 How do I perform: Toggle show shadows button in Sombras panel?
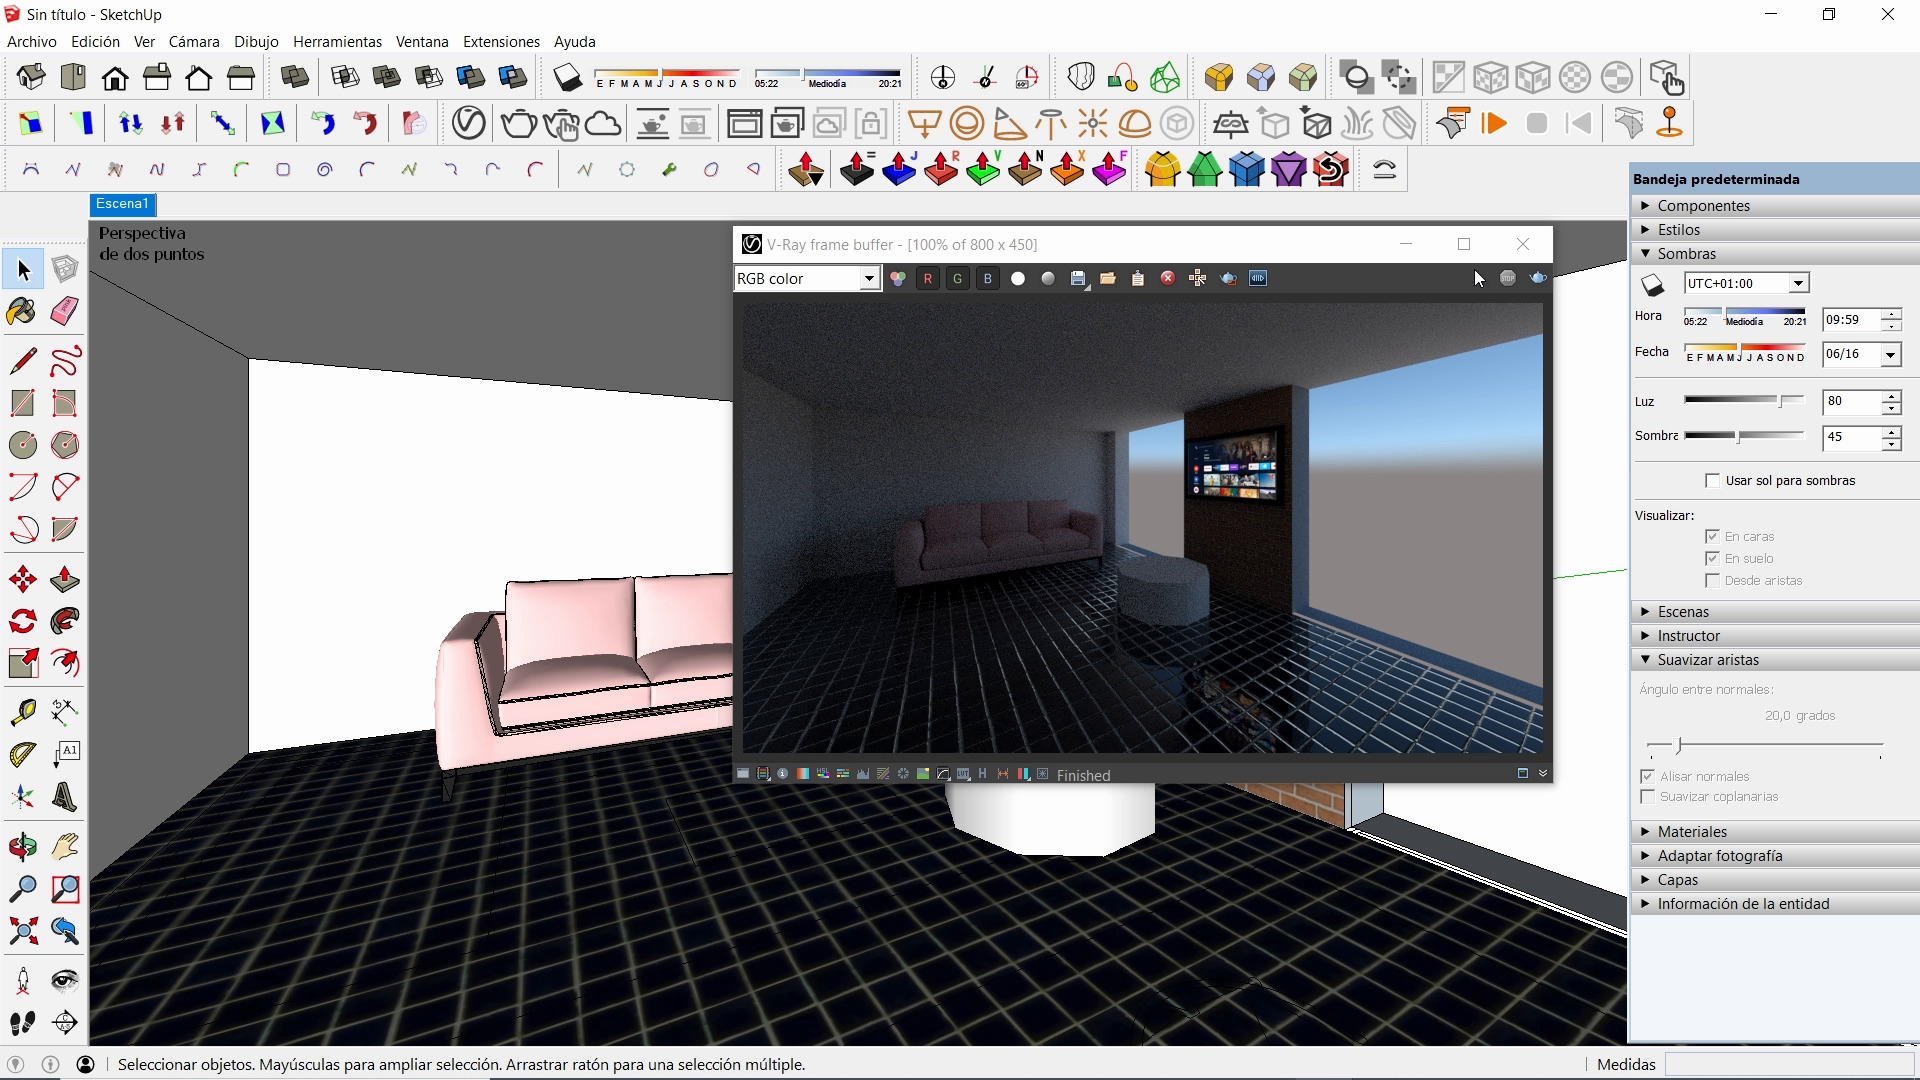[1654, 285]
